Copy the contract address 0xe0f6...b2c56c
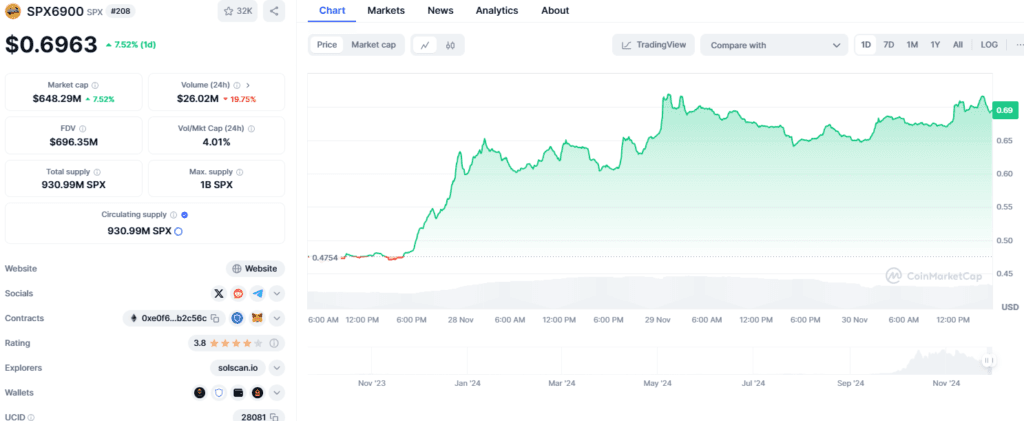 pyautogui.click(x=214, y=319)
